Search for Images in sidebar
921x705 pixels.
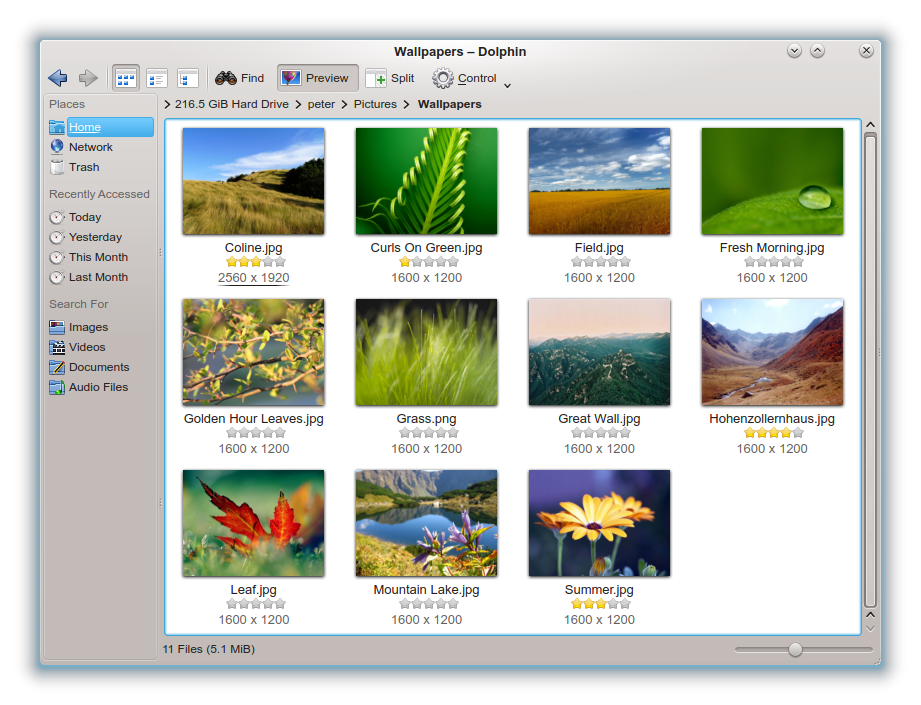[x=88, y=327]
